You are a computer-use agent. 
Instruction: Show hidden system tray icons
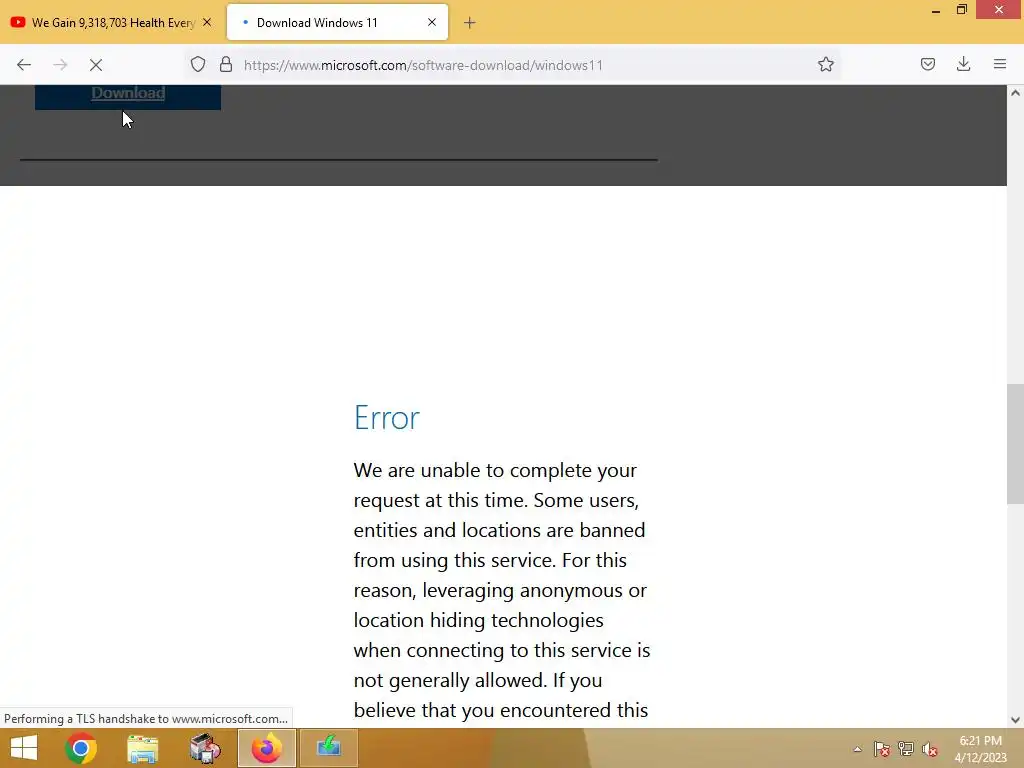click(857, 749)
